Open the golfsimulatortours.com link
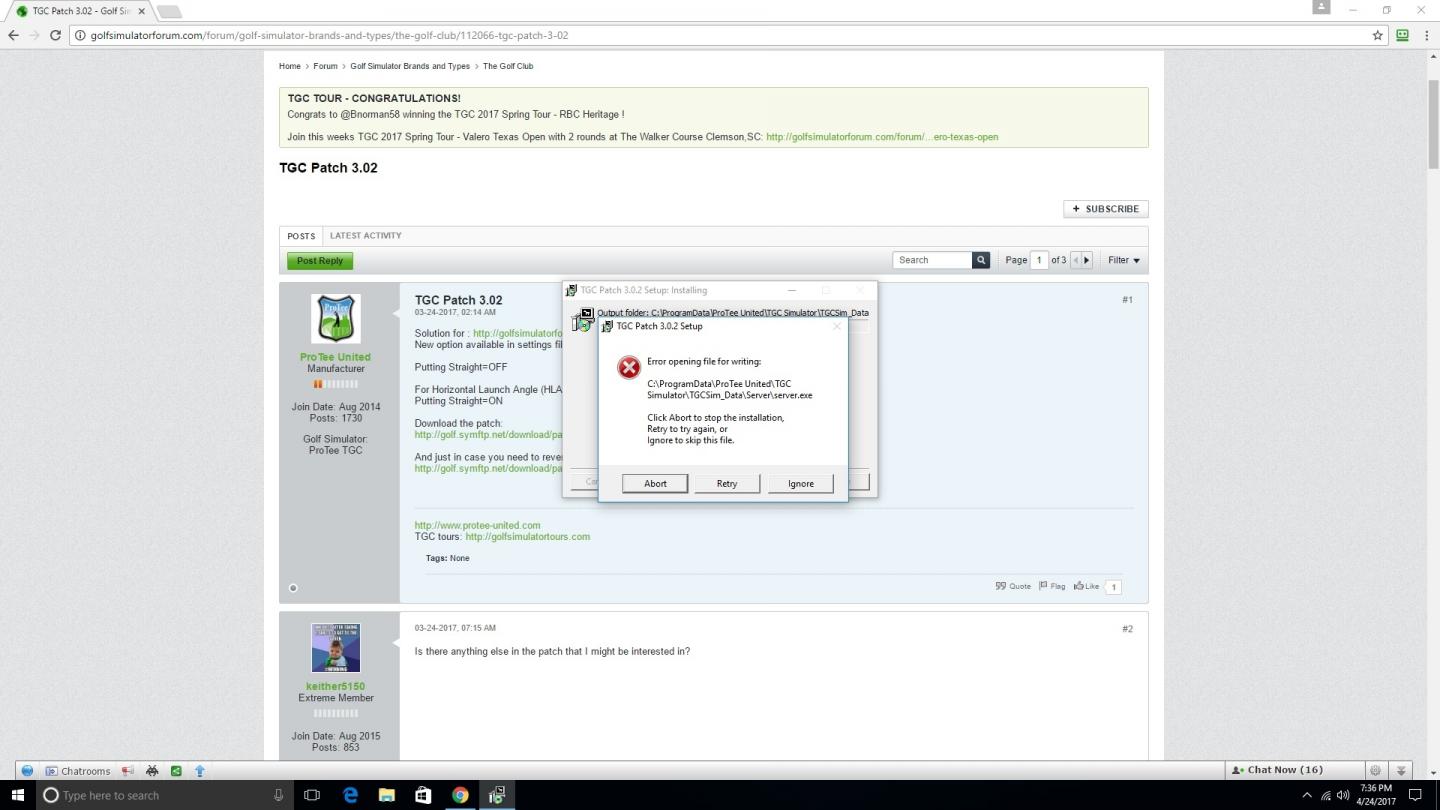1440x810 pixels. click(x=528, y=536)
